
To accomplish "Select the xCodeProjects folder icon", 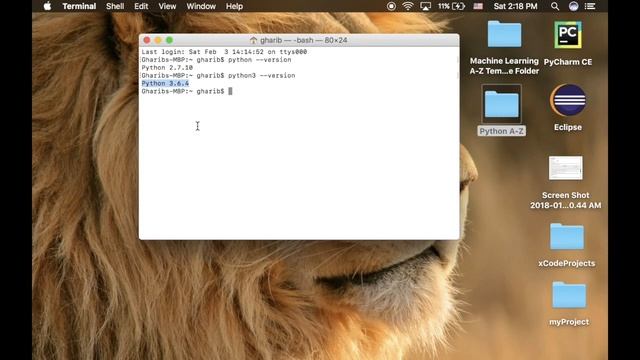I will point(567,236).
